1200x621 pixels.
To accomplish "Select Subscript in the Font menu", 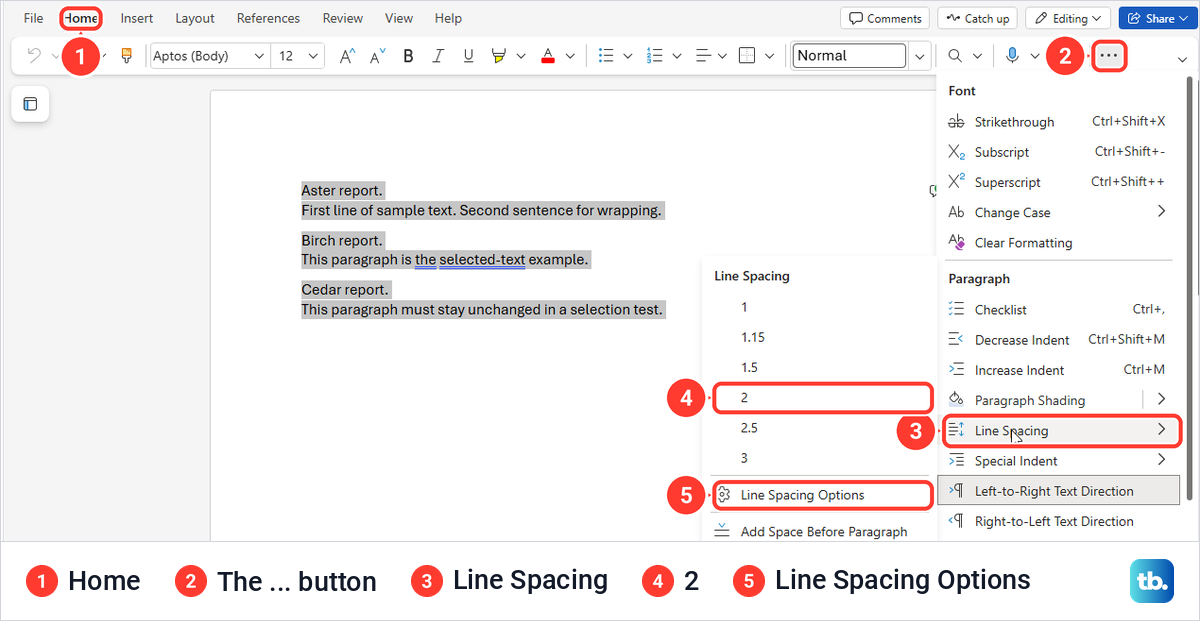I will pos(1057,152).
